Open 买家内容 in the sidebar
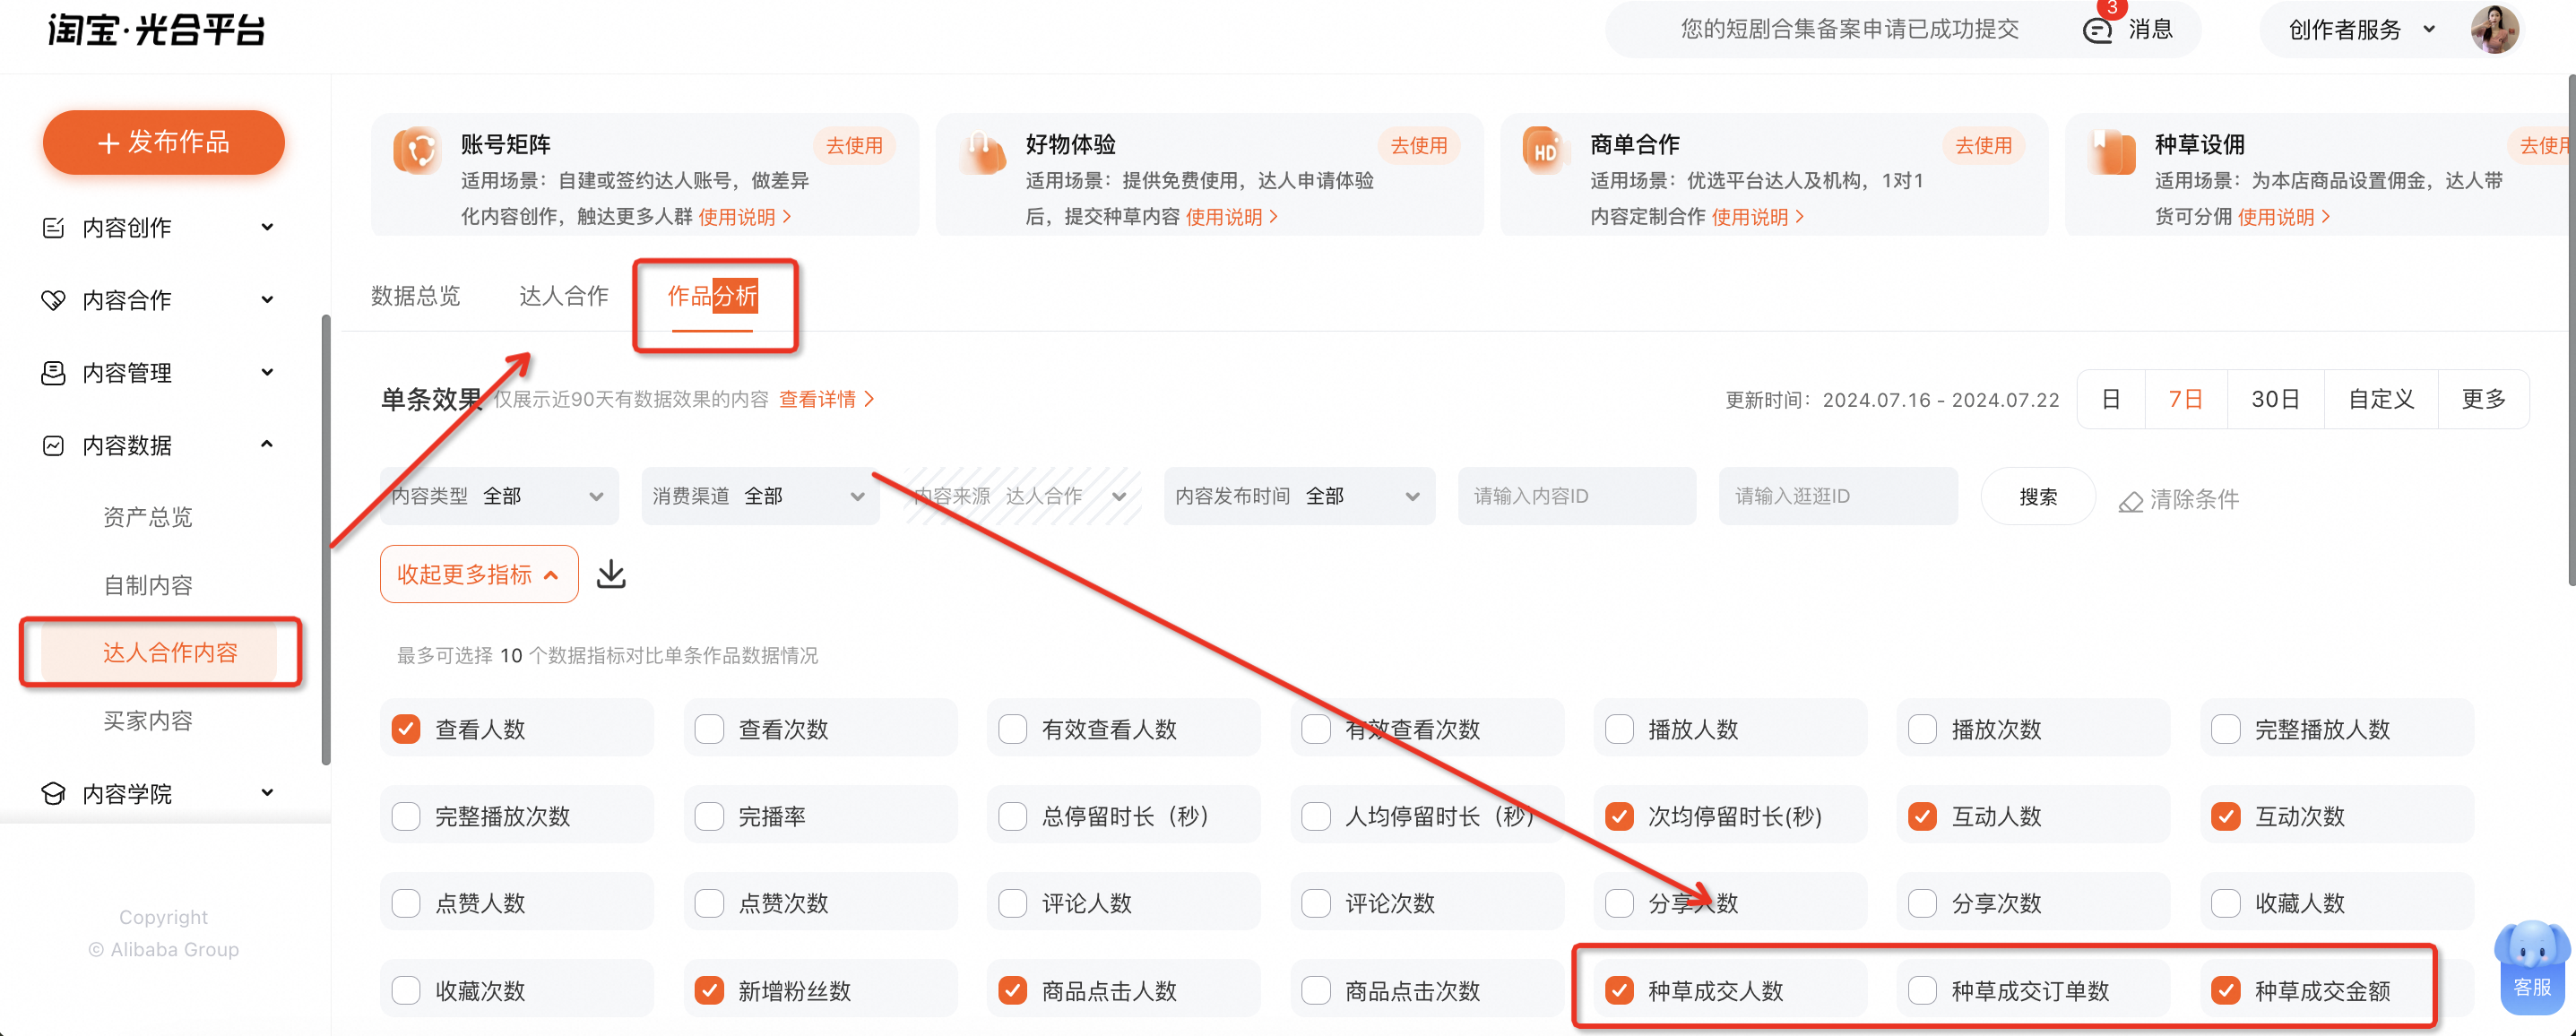This screenshot has width=2576, height=1036. [x=148, y=721]
